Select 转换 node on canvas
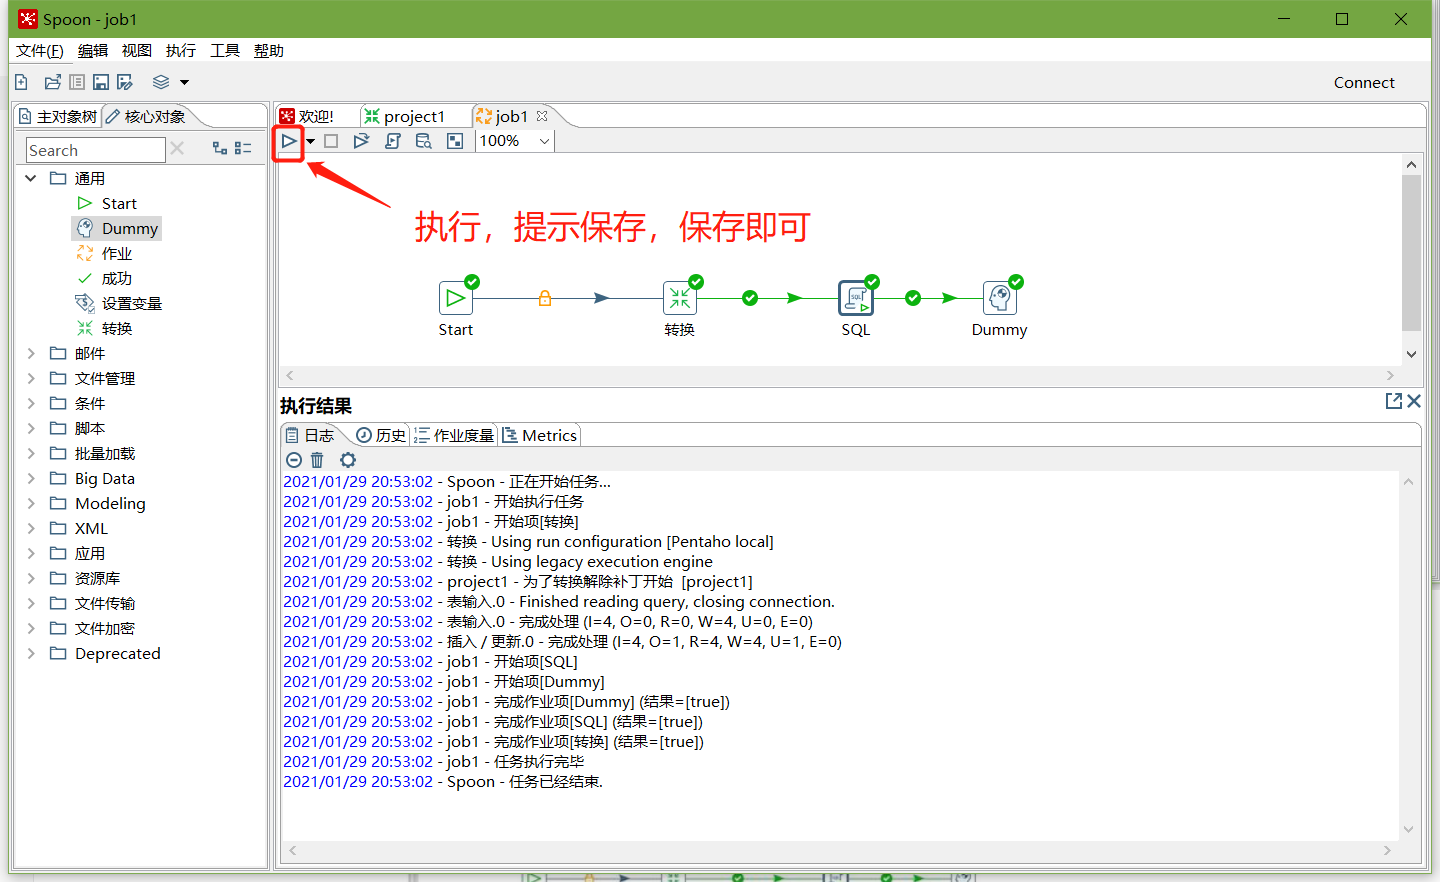This screenshot has width=1440, height=882. point(680,298)
